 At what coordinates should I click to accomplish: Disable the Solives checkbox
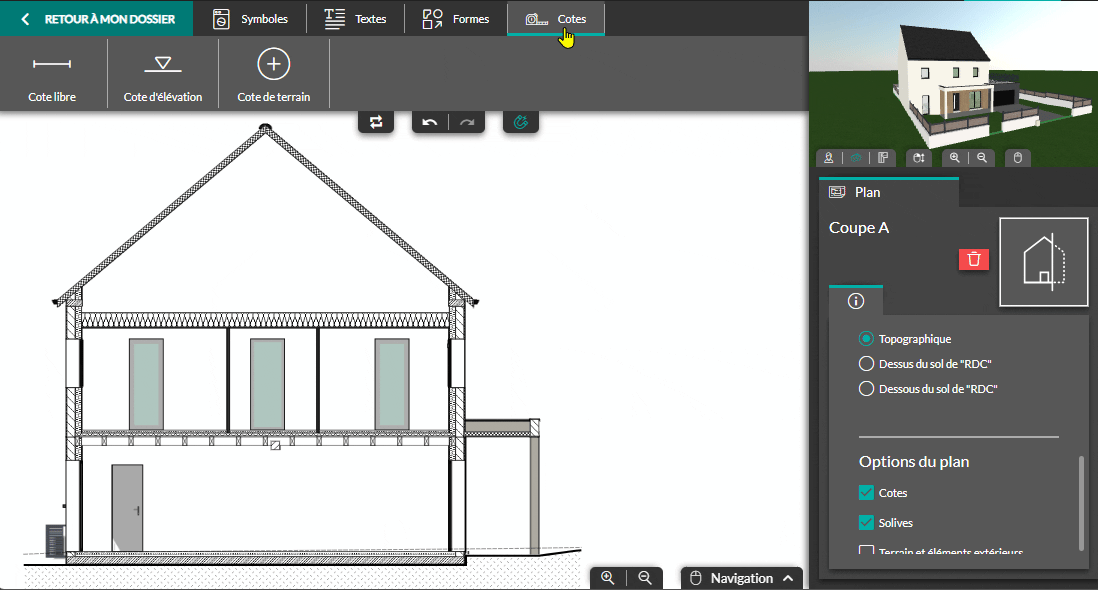(867, 523)
